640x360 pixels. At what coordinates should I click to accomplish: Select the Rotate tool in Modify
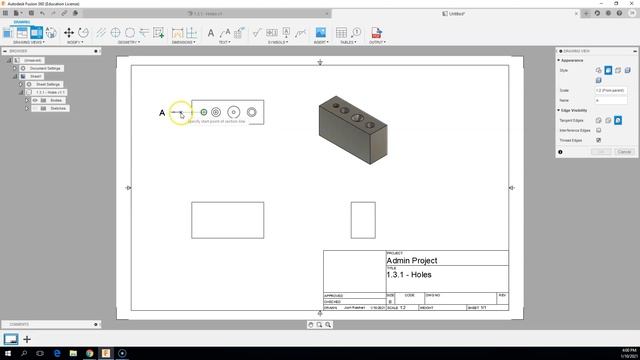(x=83, y=33)
